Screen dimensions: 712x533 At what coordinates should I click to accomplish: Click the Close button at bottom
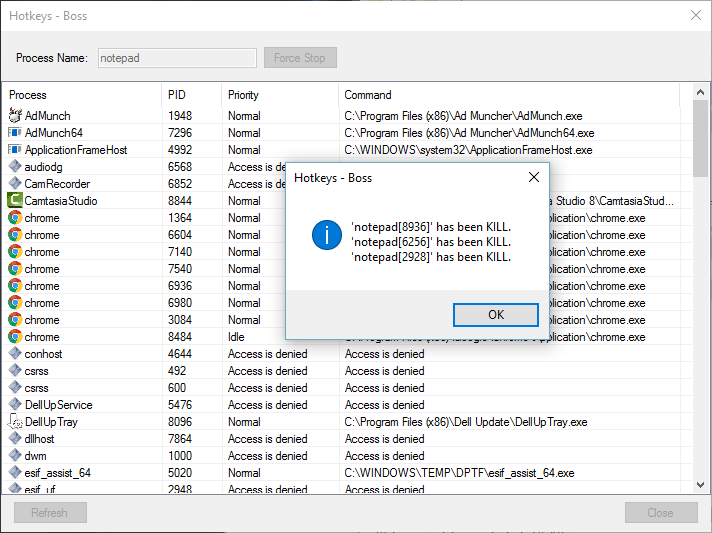(x=661, y=513)
